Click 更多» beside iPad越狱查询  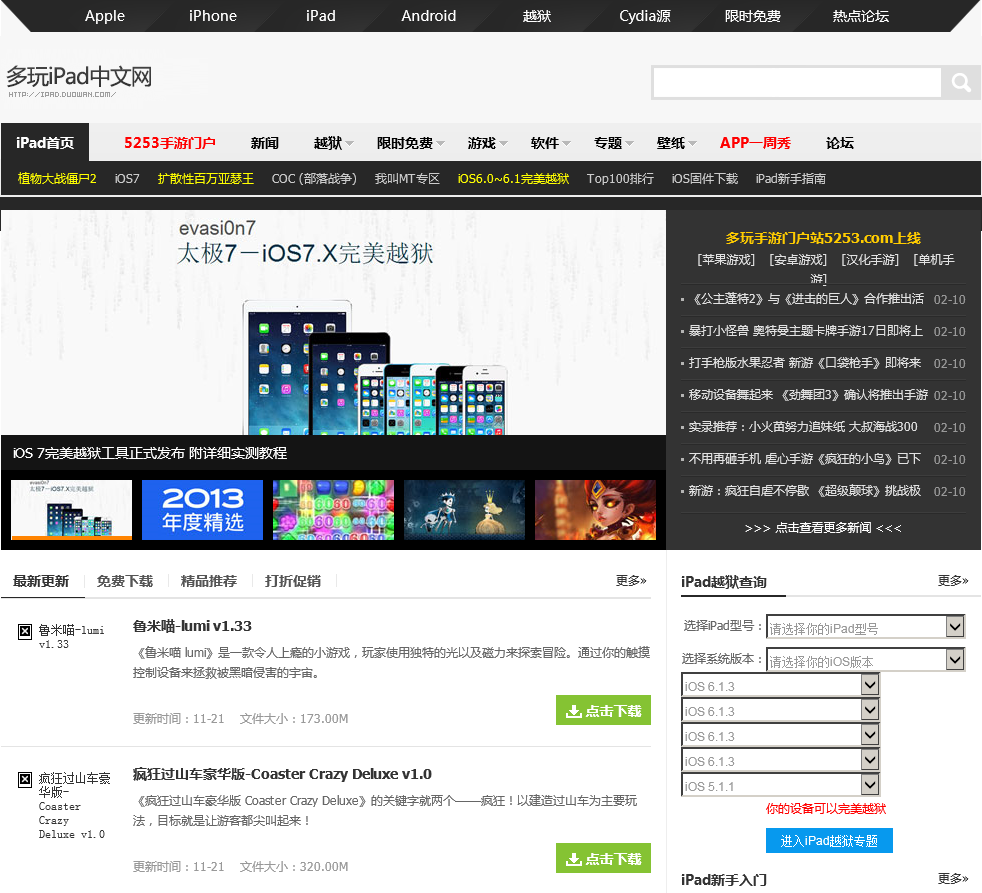click(x=953, y=581)
